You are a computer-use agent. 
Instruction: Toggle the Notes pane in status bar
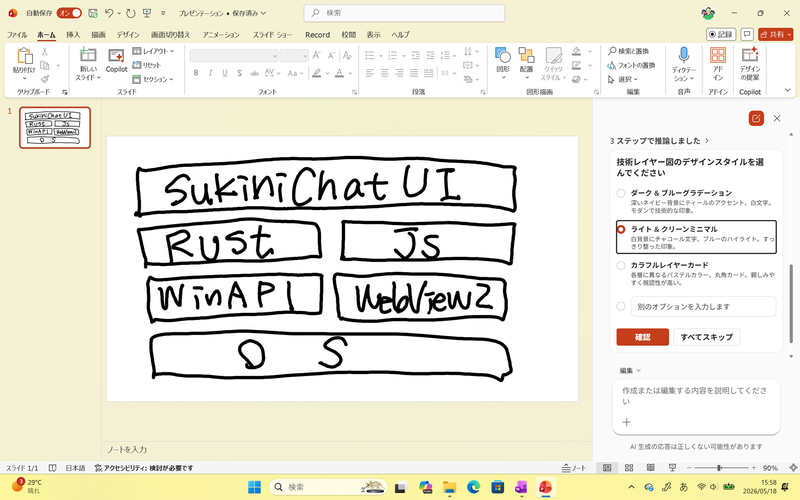[x=574, y=468]
